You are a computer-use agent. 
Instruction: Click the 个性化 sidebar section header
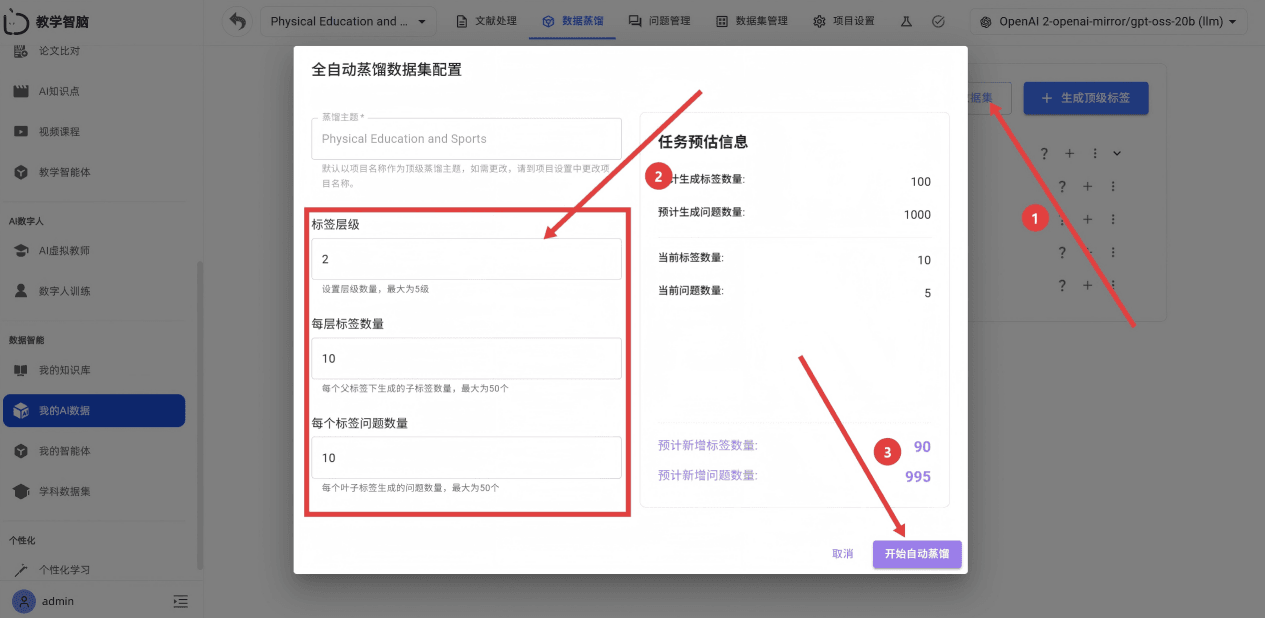22,540
